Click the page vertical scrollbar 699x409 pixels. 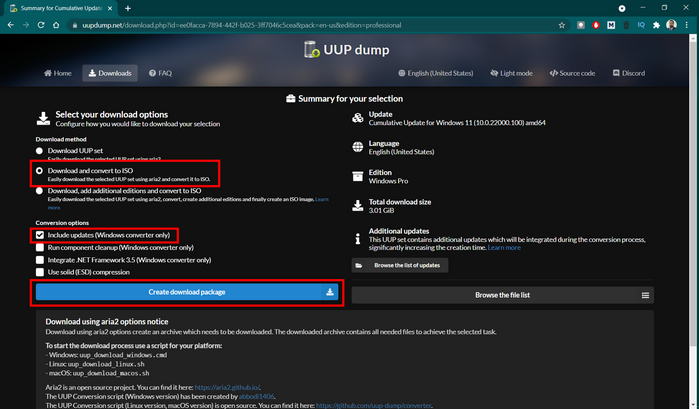(693, 192)
